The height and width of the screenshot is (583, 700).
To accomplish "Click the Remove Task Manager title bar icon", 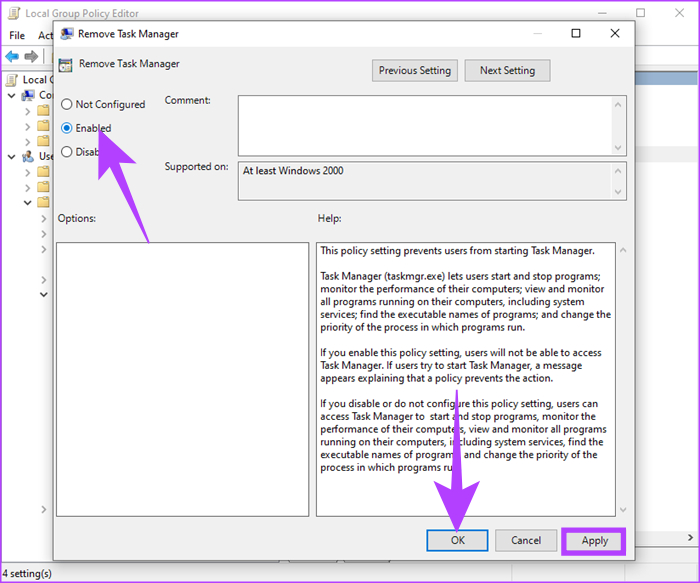I will pyautogui.click(x=67, y=34).
